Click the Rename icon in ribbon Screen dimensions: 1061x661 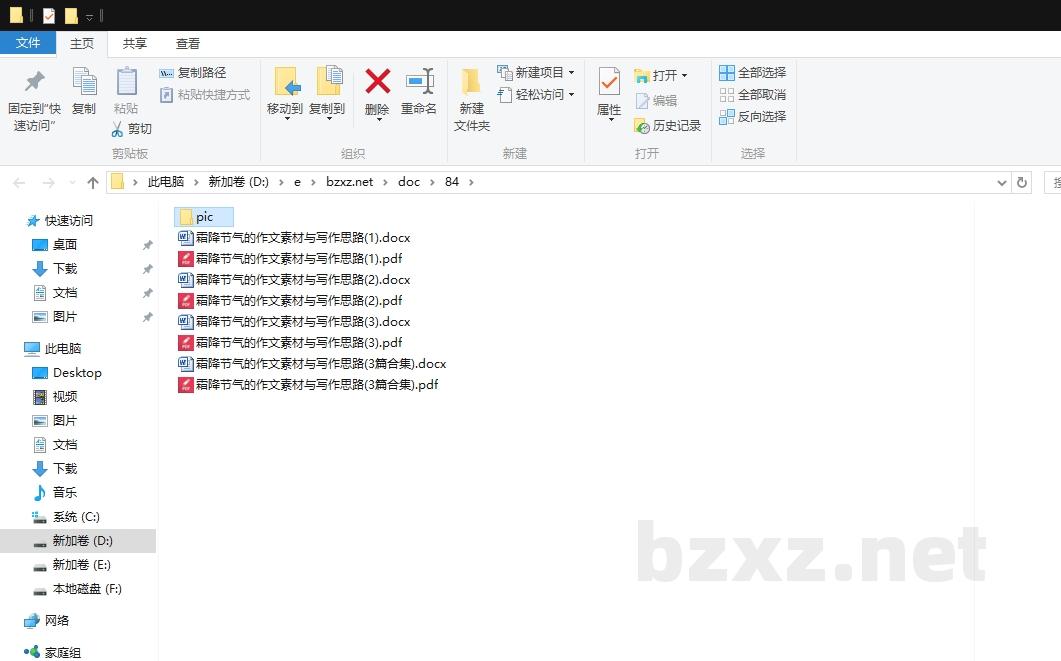(x=419, y=82)
